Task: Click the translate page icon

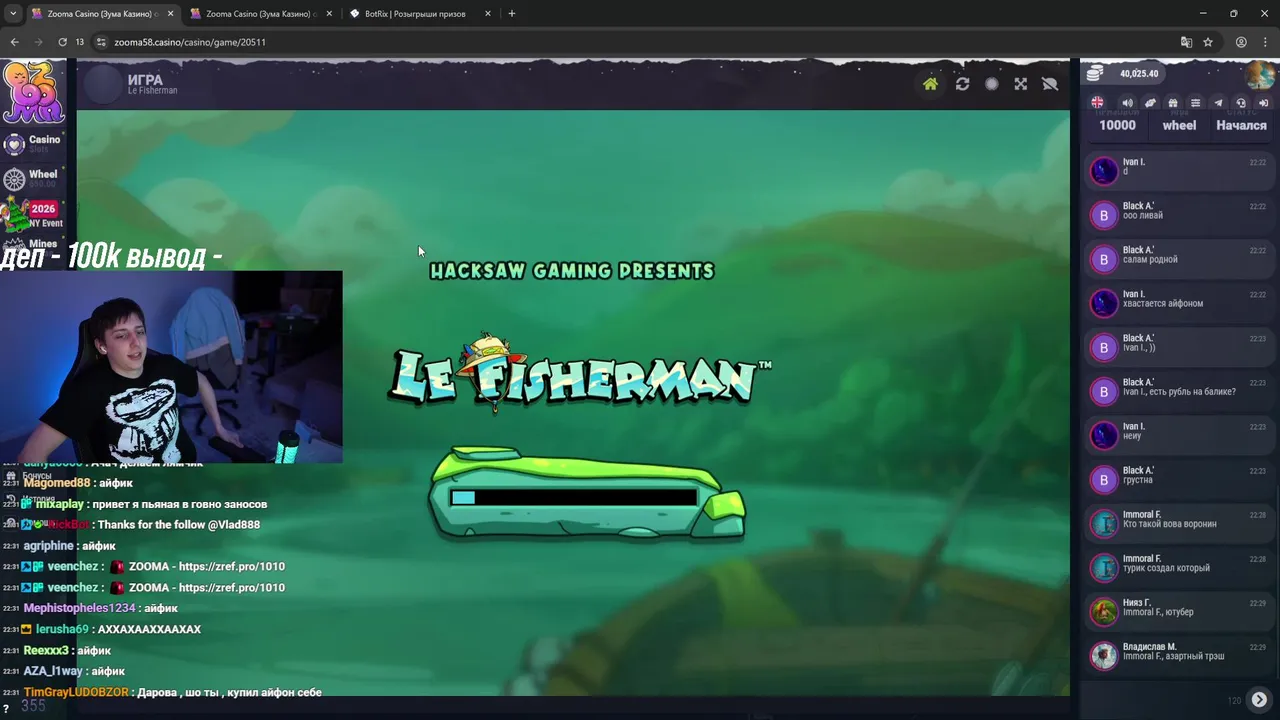Action: point(1186,42)
